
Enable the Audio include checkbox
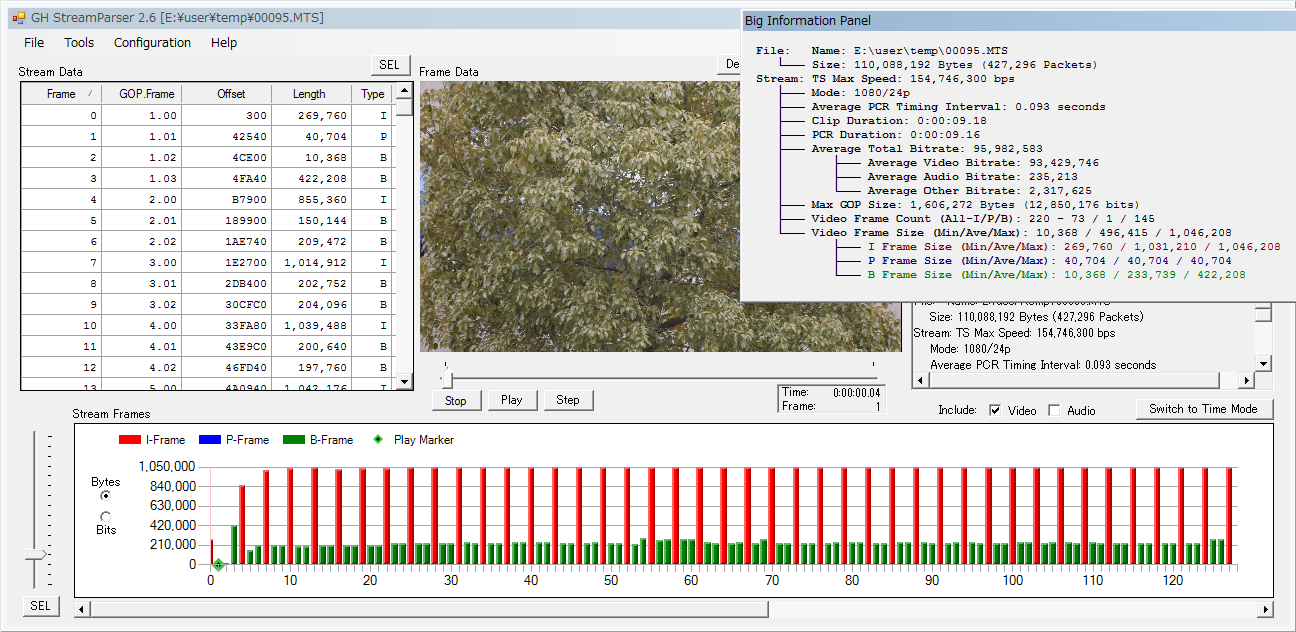tap(1054, 410)
